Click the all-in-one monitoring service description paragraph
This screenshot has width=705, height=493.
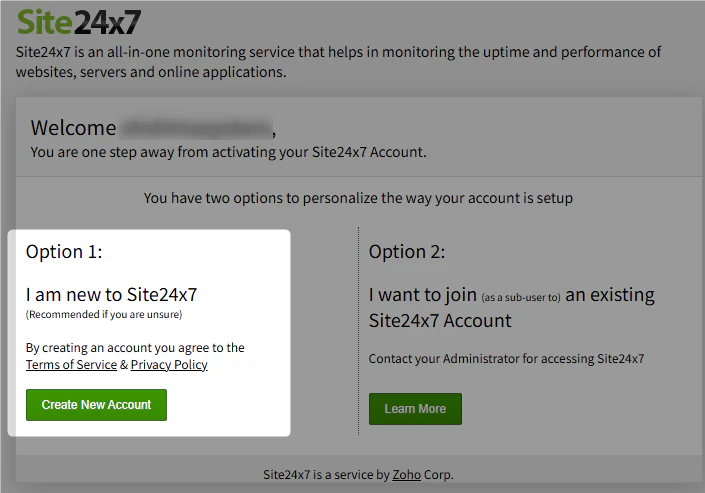tap(338, 62)
